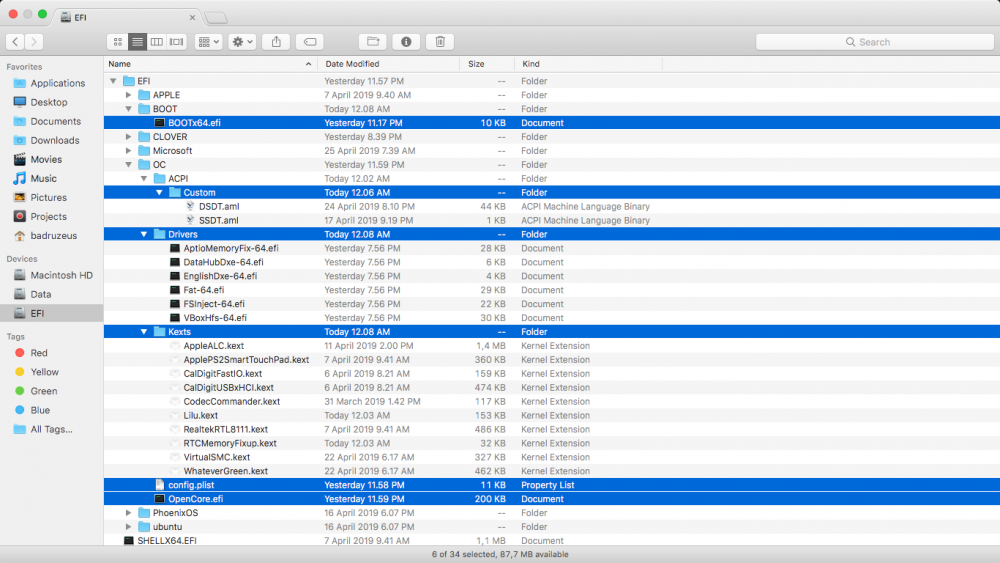Collapse the Custom folder
The height and width of the screenshot is (563, 1000).
click(159, 193)
